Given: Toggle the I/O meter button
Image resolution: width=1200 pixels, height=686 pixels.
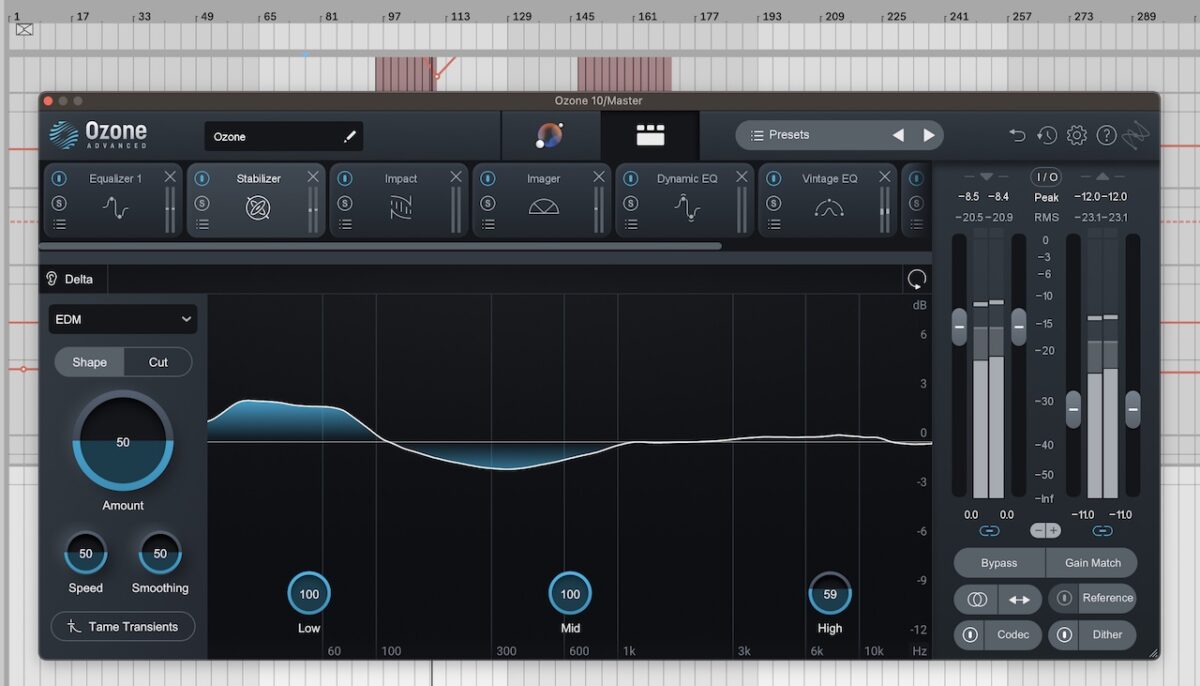Looking at the screenshot, I should [x=1046, y=177].
